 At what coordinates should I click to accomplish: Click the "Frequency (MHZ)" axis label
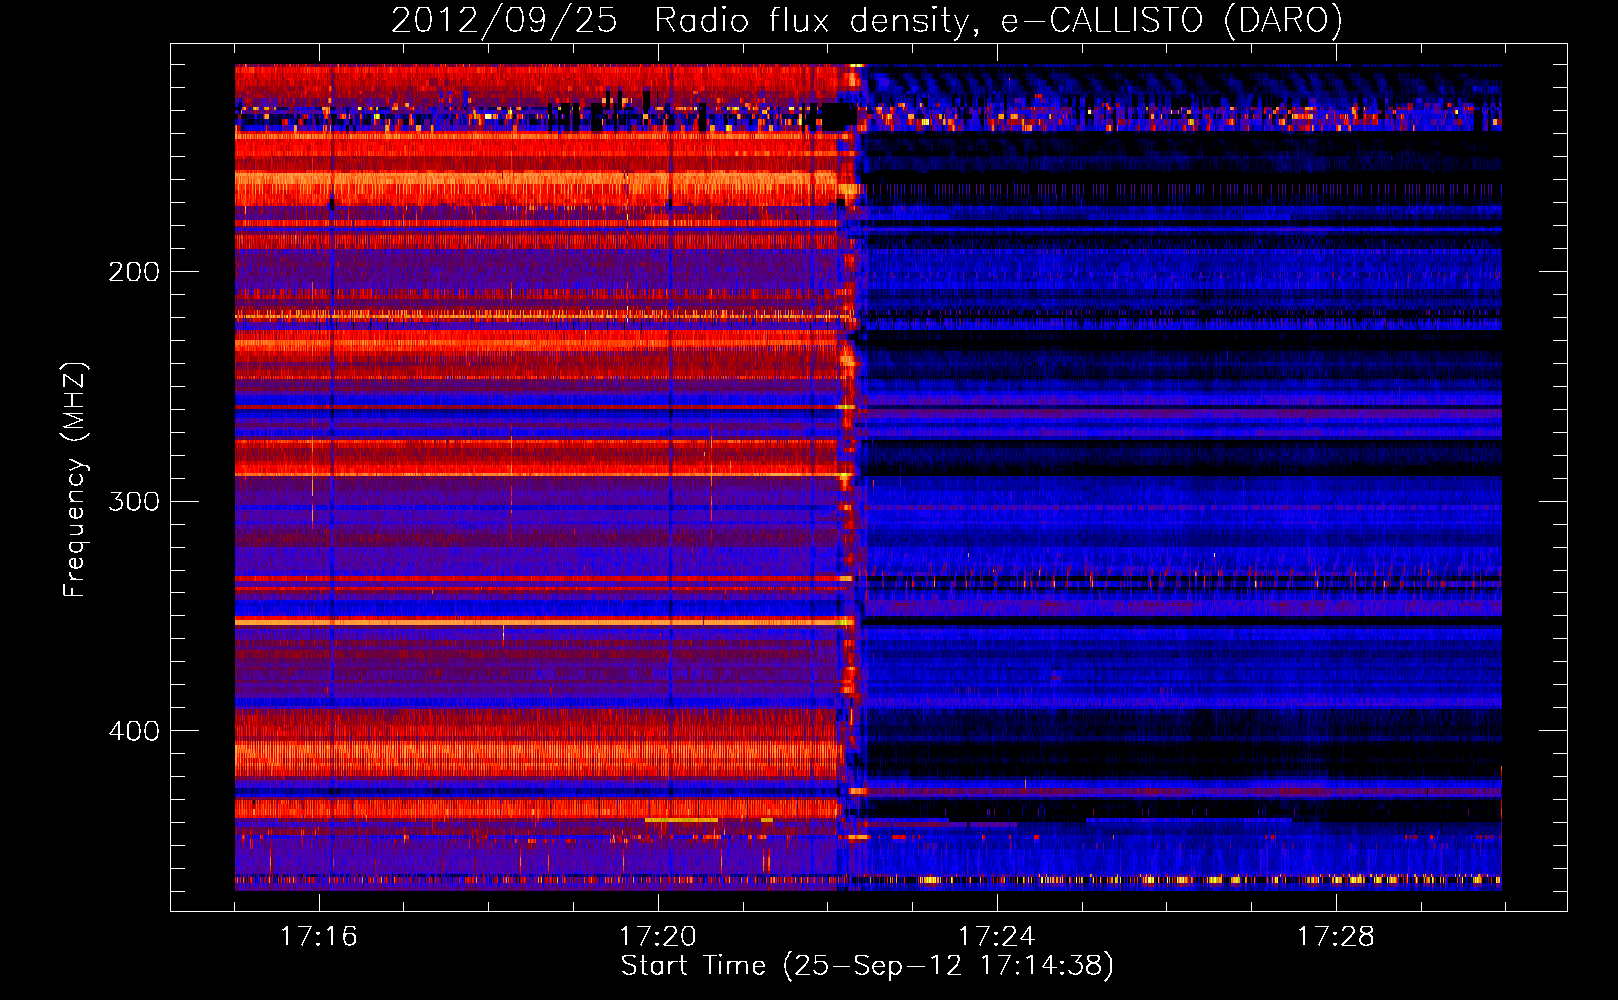[x=74, y=480]
